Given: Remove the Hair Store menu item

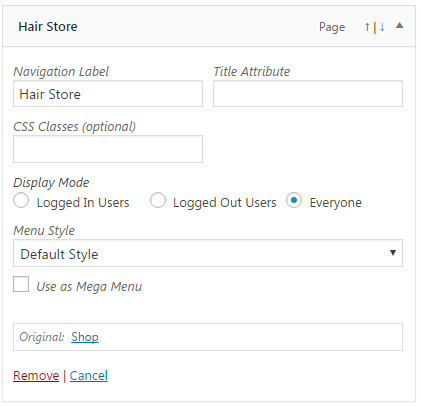Looking at the screenshot, I should click(36, 376).
